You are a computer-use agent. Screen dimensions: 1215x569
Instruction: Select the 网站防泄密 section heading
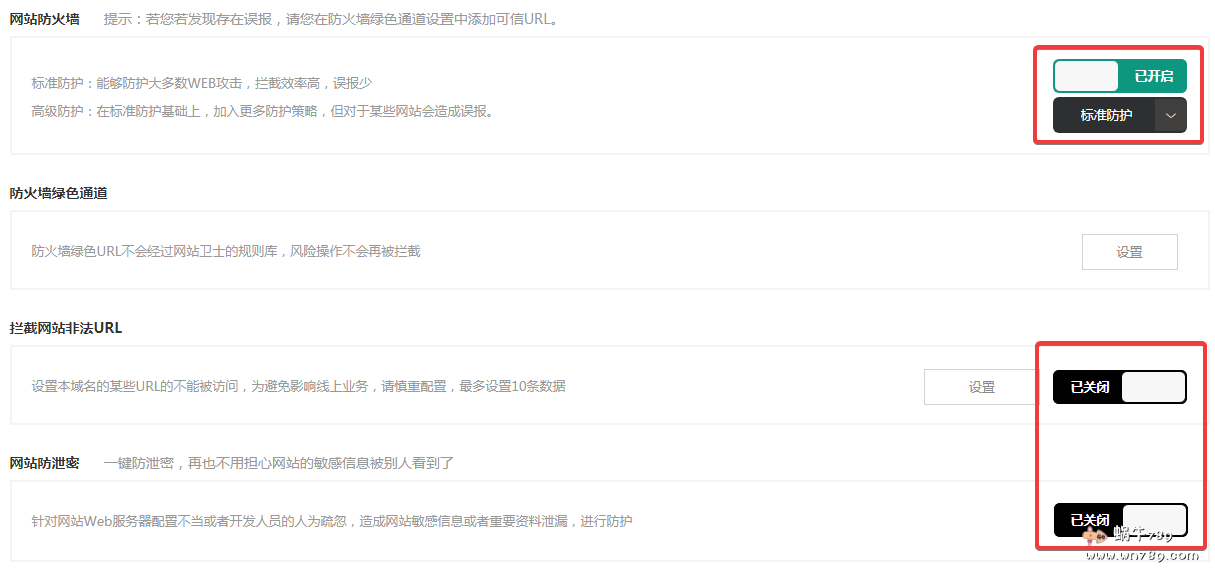[x=45, y=463]
